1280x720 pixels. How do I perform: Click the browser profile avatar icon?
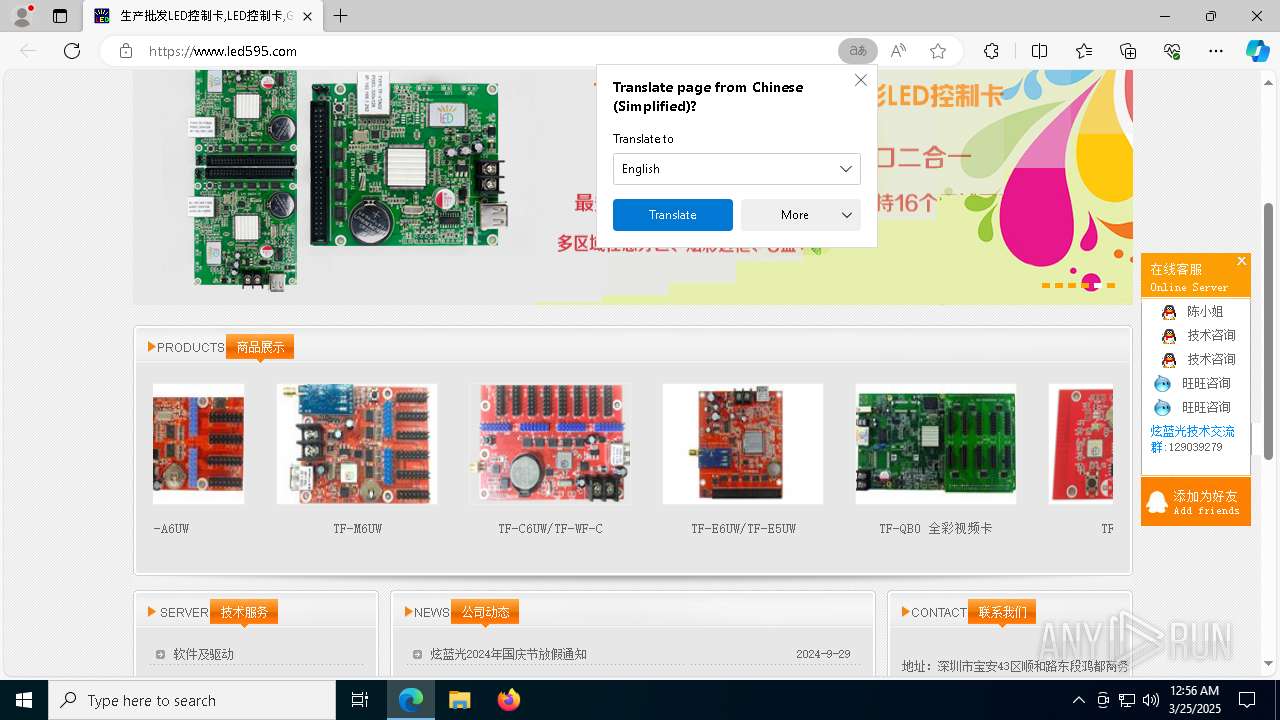[x=22, y=16]
